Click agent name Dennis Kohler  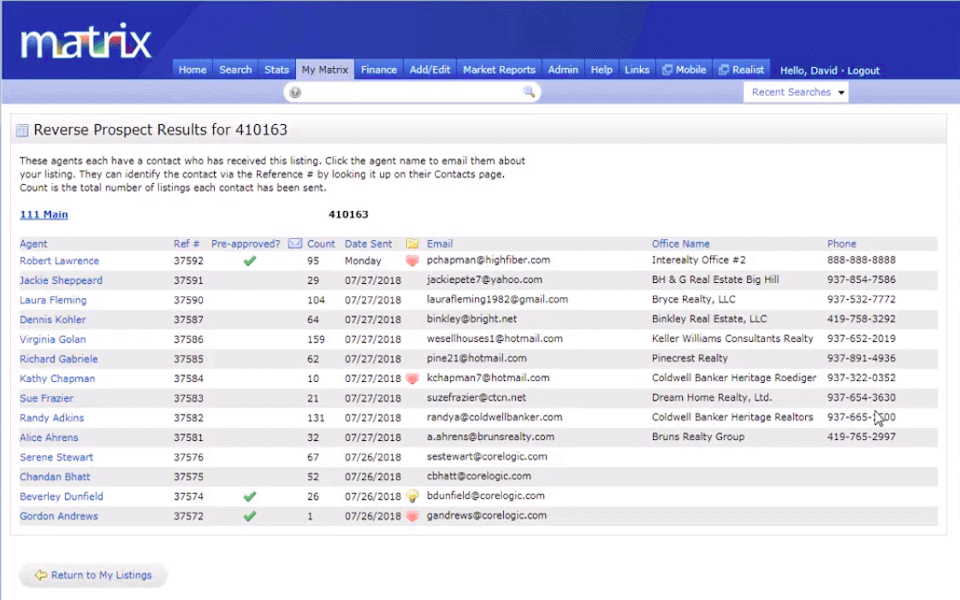tap(53, 320)
